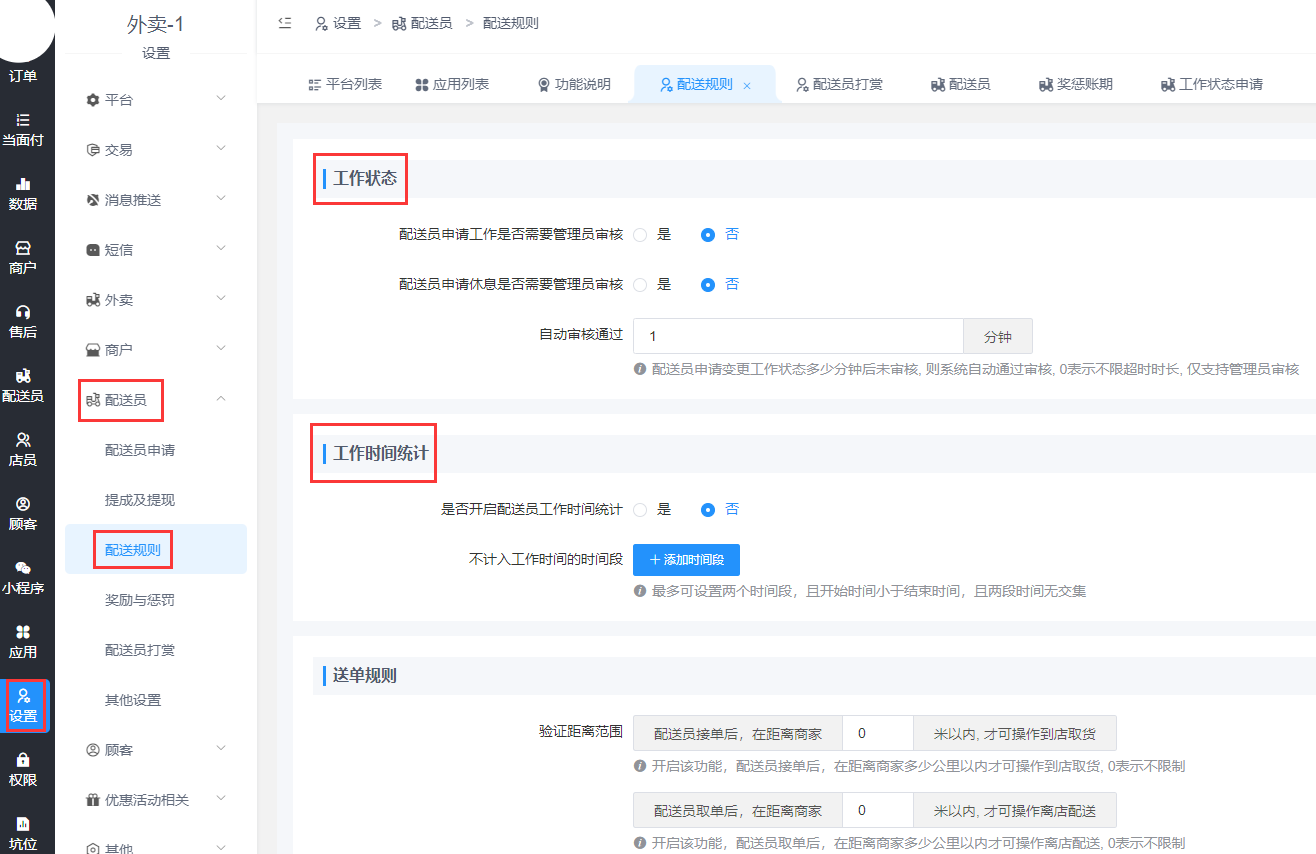Viewport: 1316px width, 854px height.
Task: Open 数据 statistics section
Action: [x=23, y=194]
